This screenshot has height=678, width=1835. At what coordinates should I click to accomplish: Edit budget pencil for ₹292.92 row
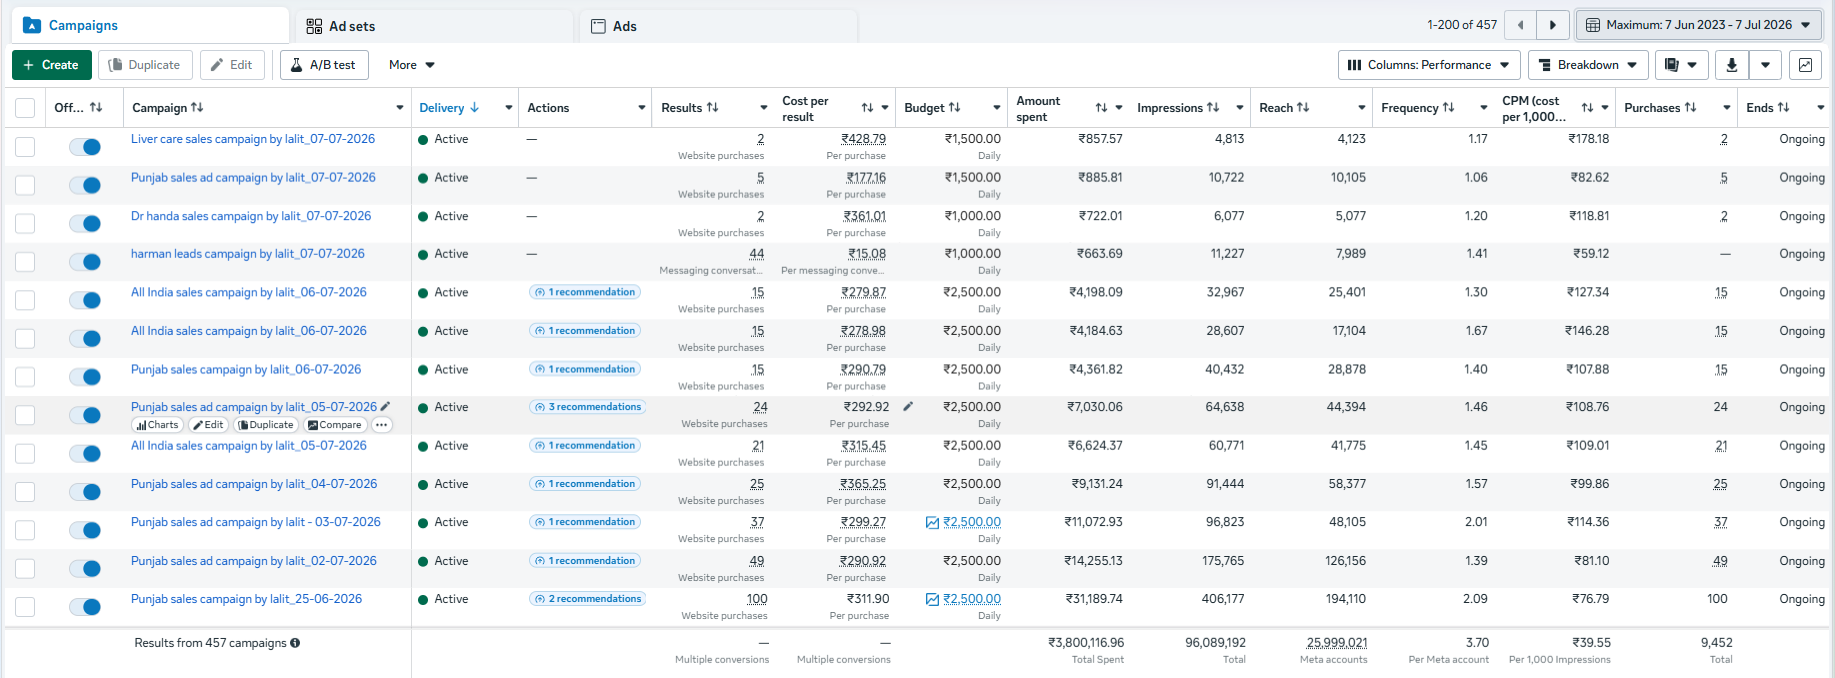908,407
